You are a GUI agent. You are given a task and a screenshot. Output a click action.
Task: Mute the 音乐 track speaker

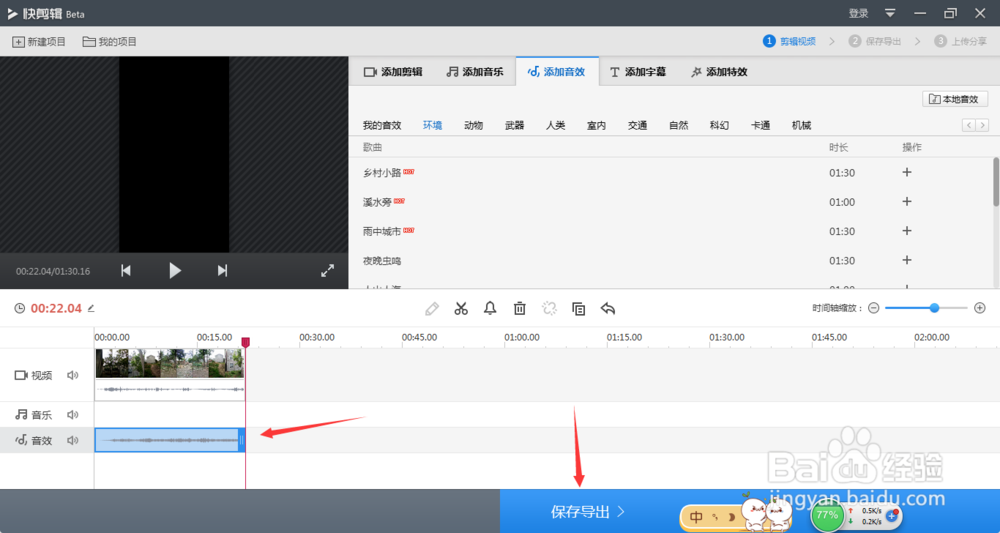pos(73,415)
